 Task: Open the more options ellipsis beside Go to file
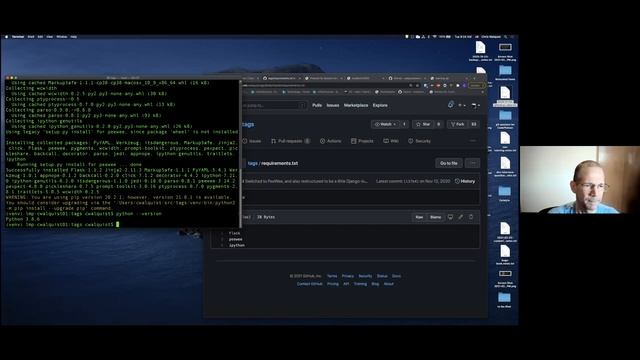(x=473, y=163)
